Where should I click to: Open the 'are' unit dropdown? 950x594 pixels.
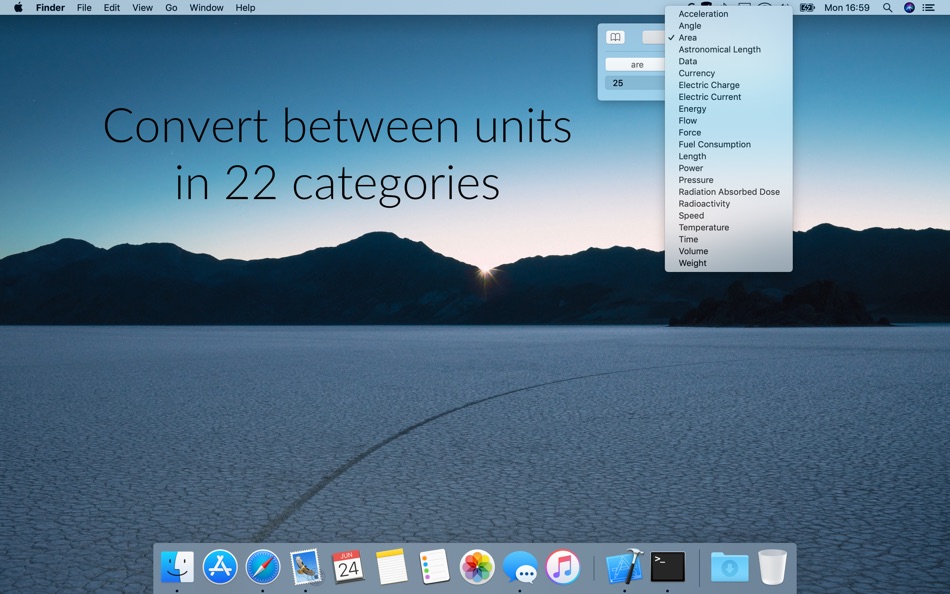tap(636, 65)
